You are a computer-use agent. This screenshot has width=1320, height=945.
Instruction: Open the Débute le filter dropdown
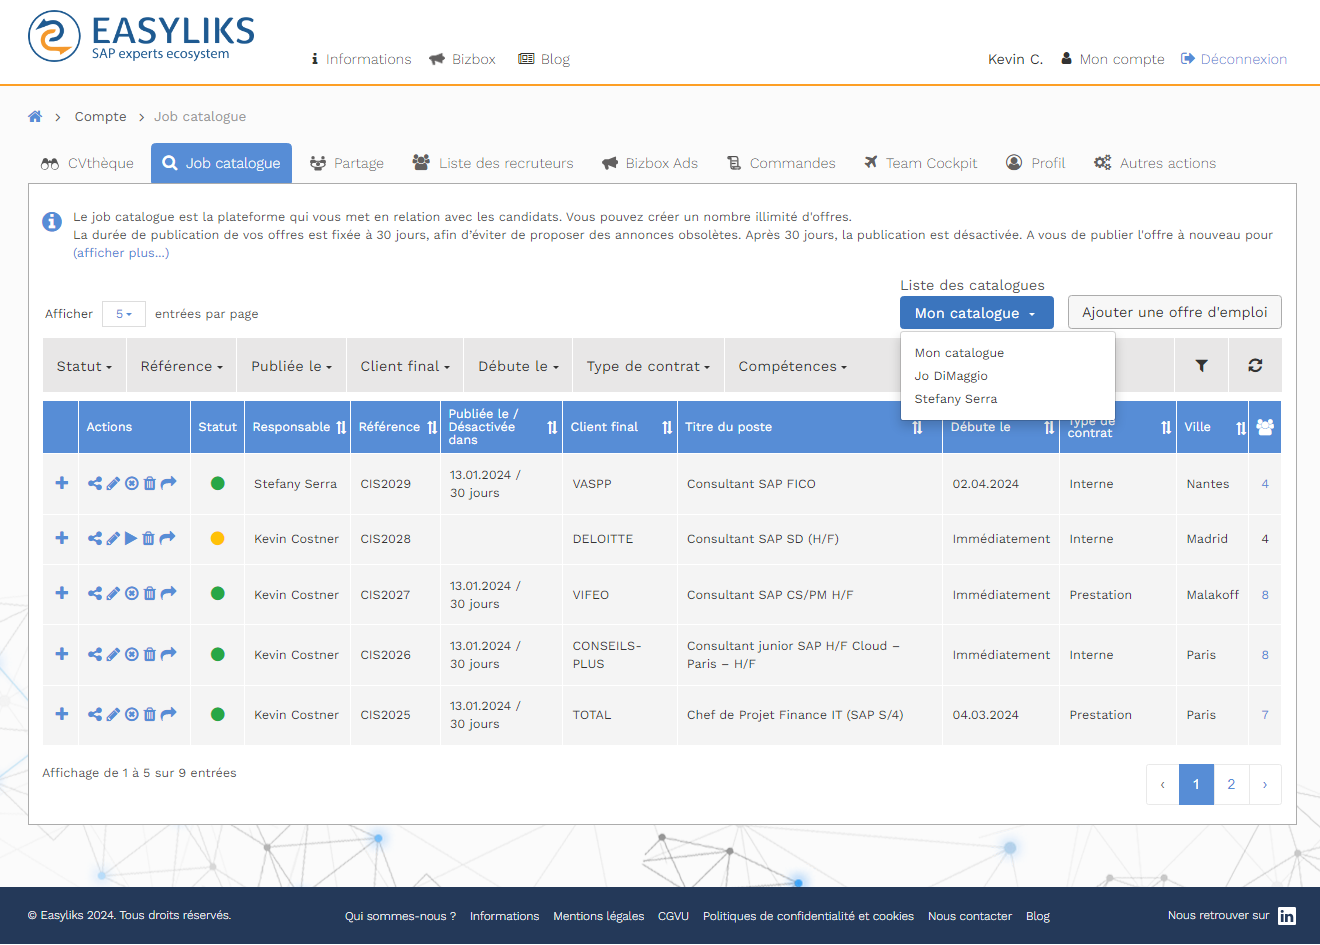coord(518,366)
